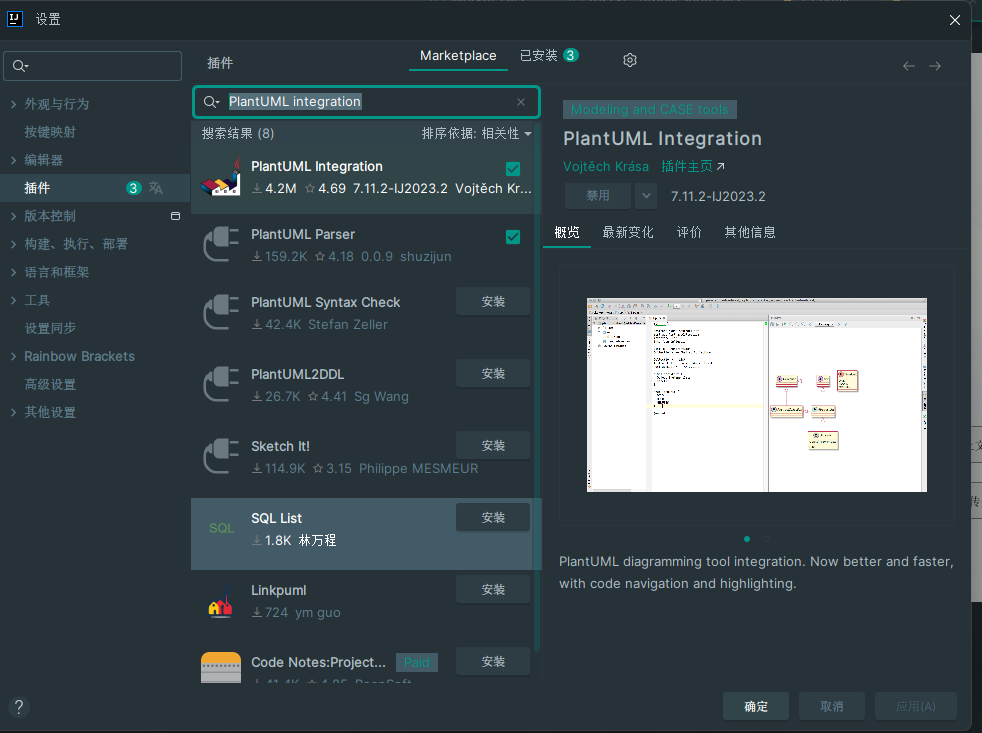982x733 pixels.
Task: Expand the Rainbow Brackets settings node
Action: click(13, 356)
